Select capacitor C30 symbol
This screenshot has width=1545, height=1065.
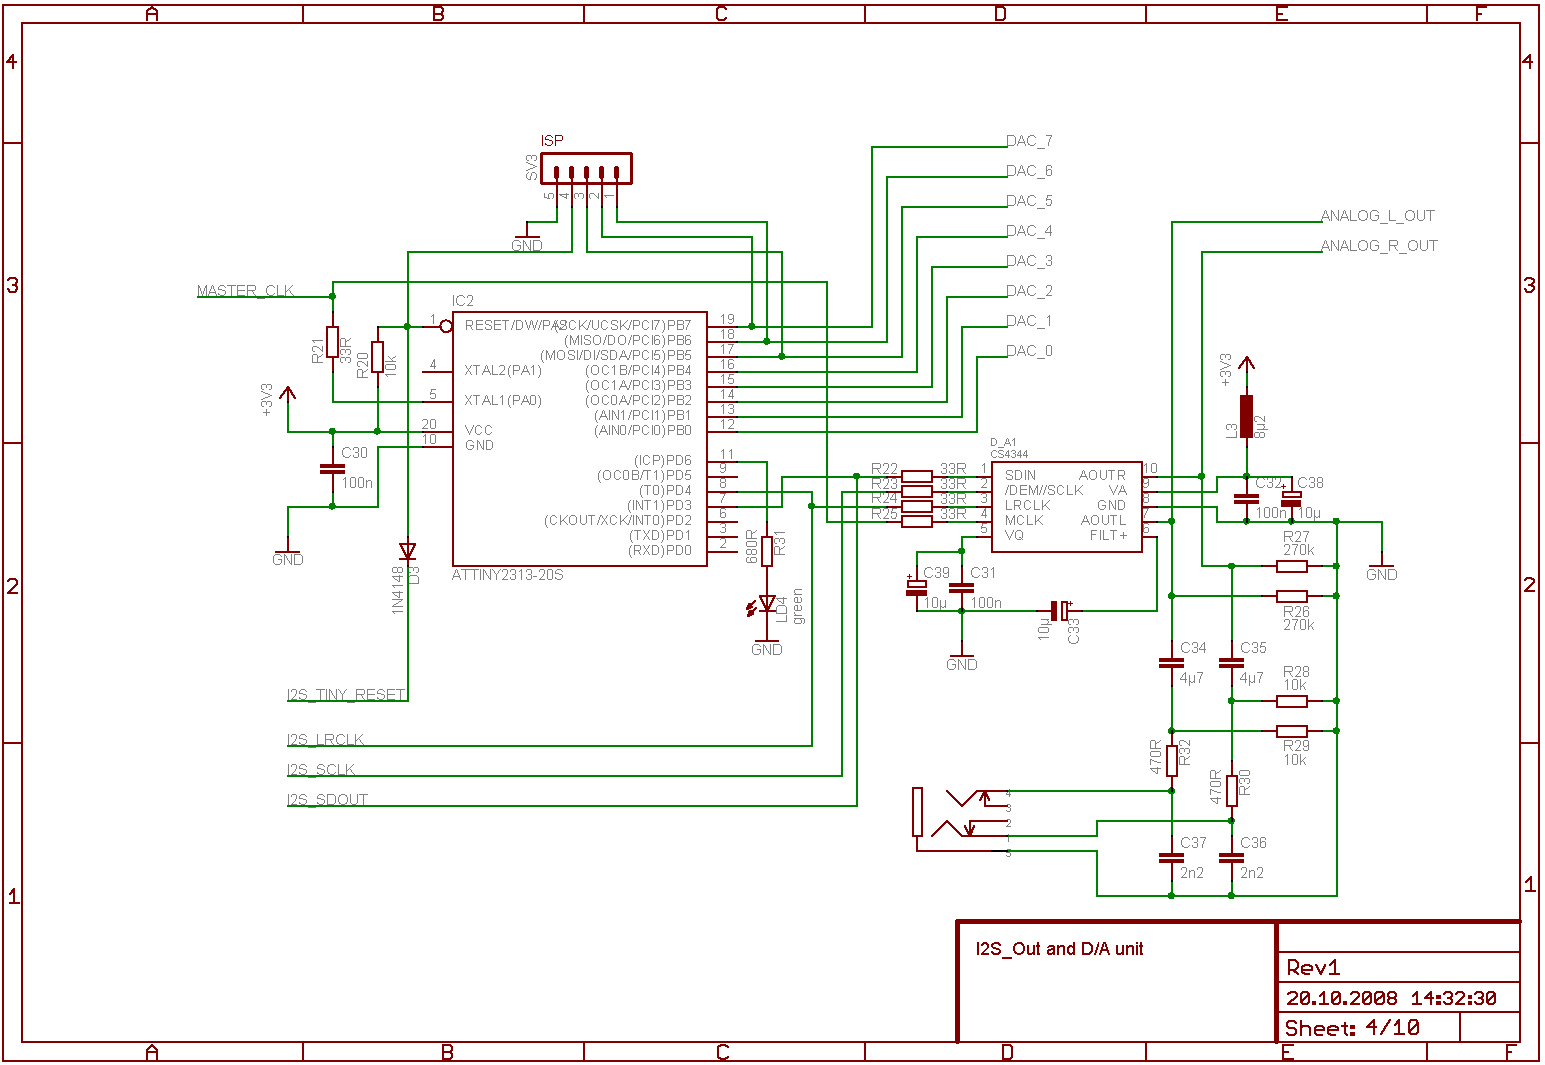coord(332,468)
